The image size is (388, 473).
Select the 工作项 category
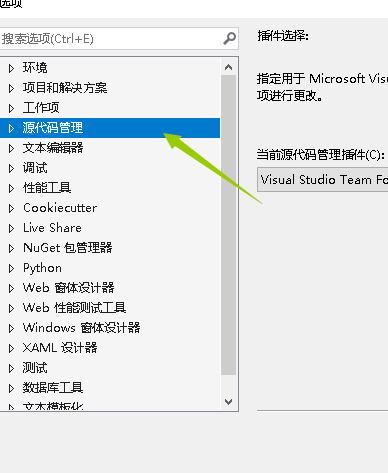(x=41, y=108)
